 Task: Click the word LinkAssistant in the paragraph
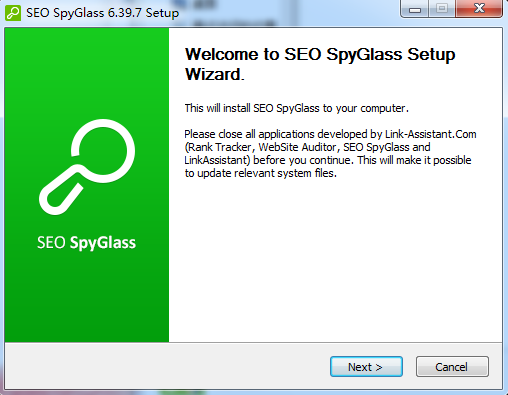click(x=216, y=160)
